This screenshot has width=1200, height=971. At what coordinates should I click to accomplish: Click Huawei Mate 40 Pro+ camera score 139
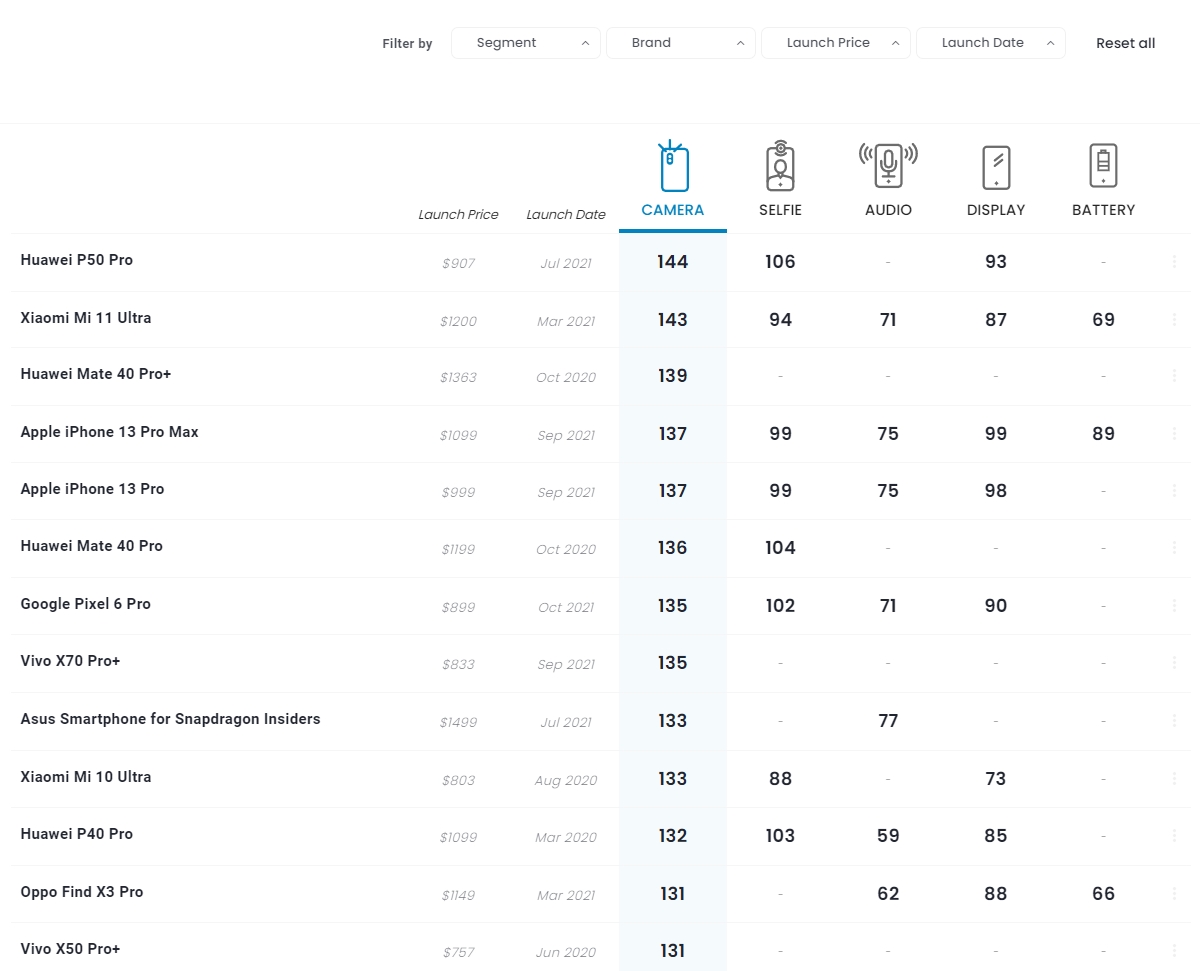tap(673, 376)
